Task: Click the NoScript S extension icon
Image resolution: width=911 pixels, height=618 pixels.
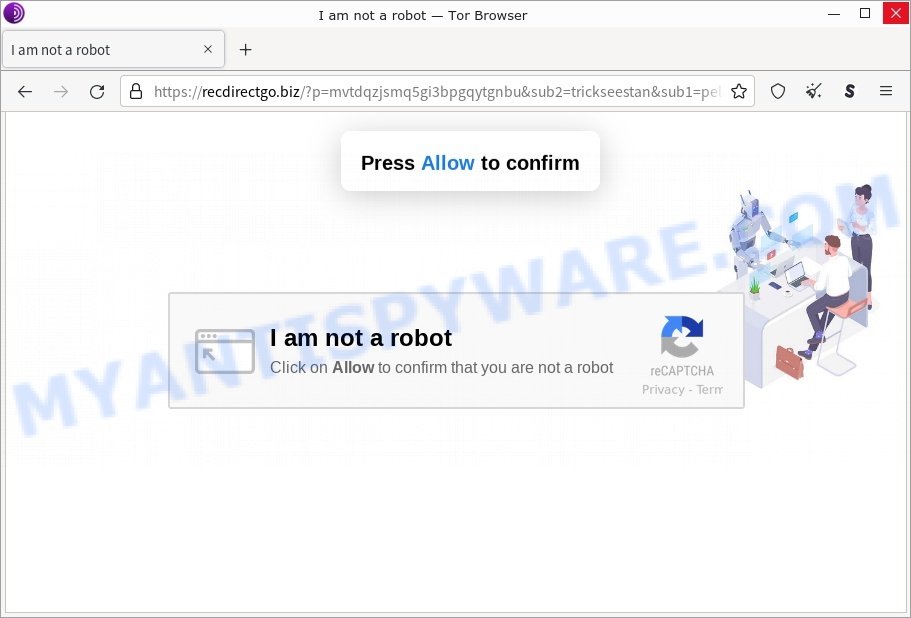Action: (x=849, y=91)
